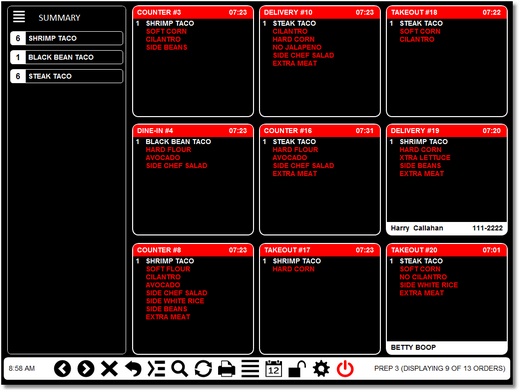Click Steak Taco item in Delivery #10
Screen dimensions: 520x392
coord(294,23)
